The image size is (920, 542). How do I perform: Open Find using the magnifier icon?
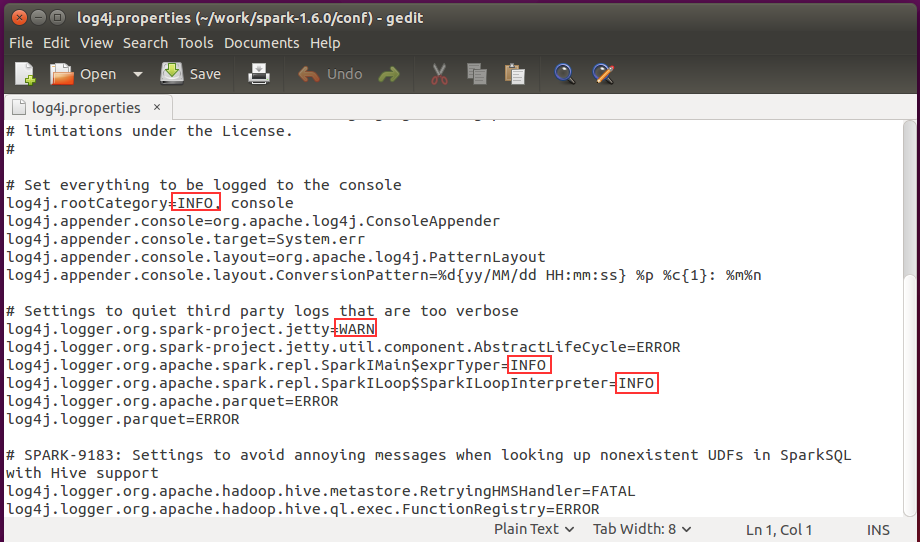click(x=564, y=74)
